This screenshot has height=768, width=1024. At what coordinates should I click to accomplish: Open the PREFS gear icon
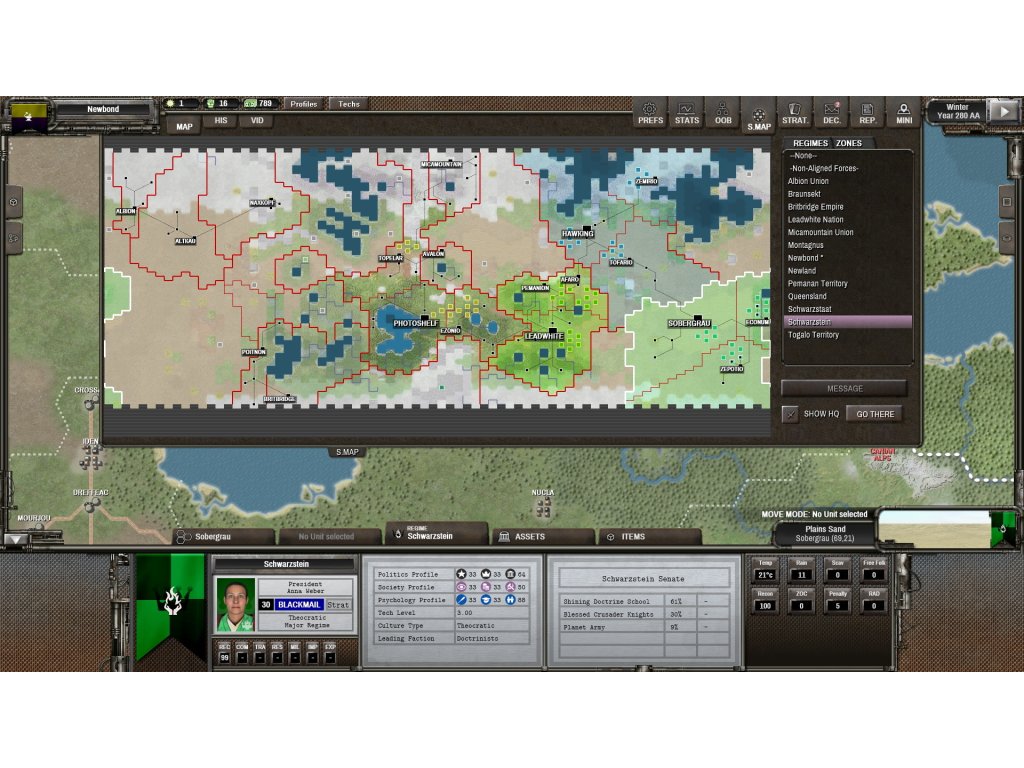point(650,113)
